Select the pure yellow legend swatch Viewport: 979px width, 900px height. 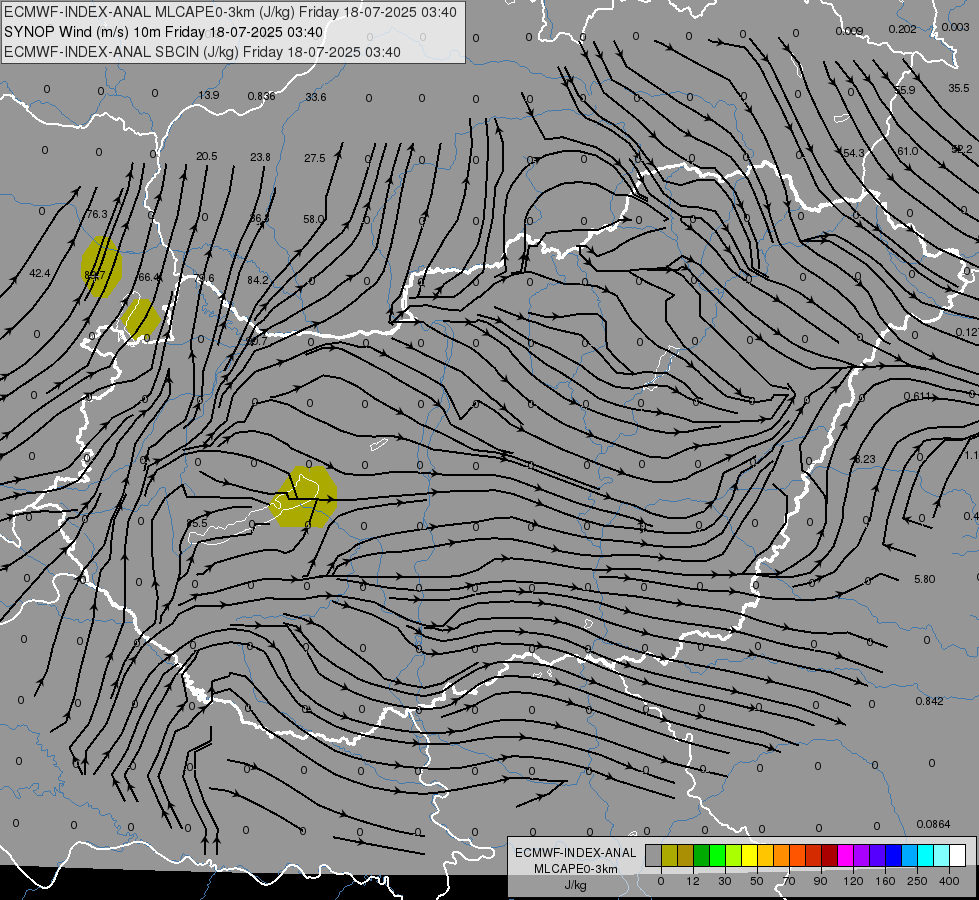(749, 856)
